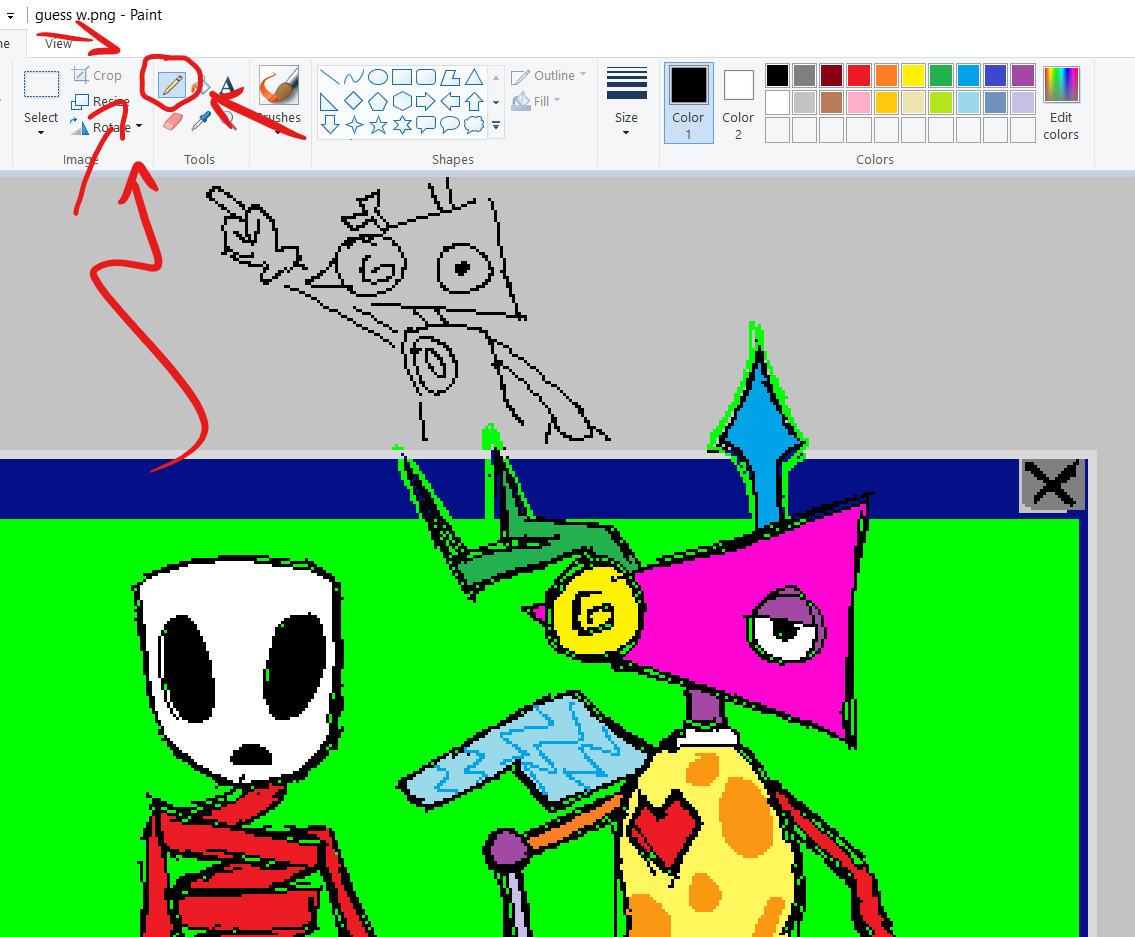The height and width of the screenshot is (937, 1135).
Task: Pick the Five-point star shape
Action: 377,125
